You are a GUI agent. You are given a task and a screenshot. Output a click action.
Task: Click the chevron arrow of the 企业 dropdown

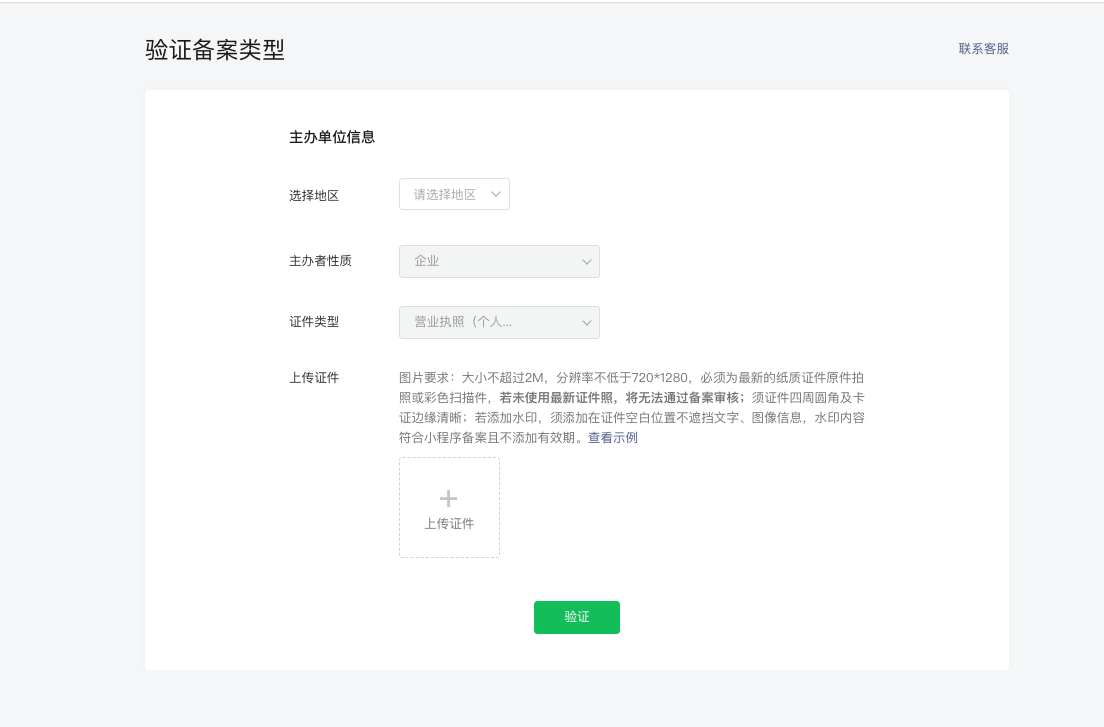pyautogui.click(x=586, y=262)
